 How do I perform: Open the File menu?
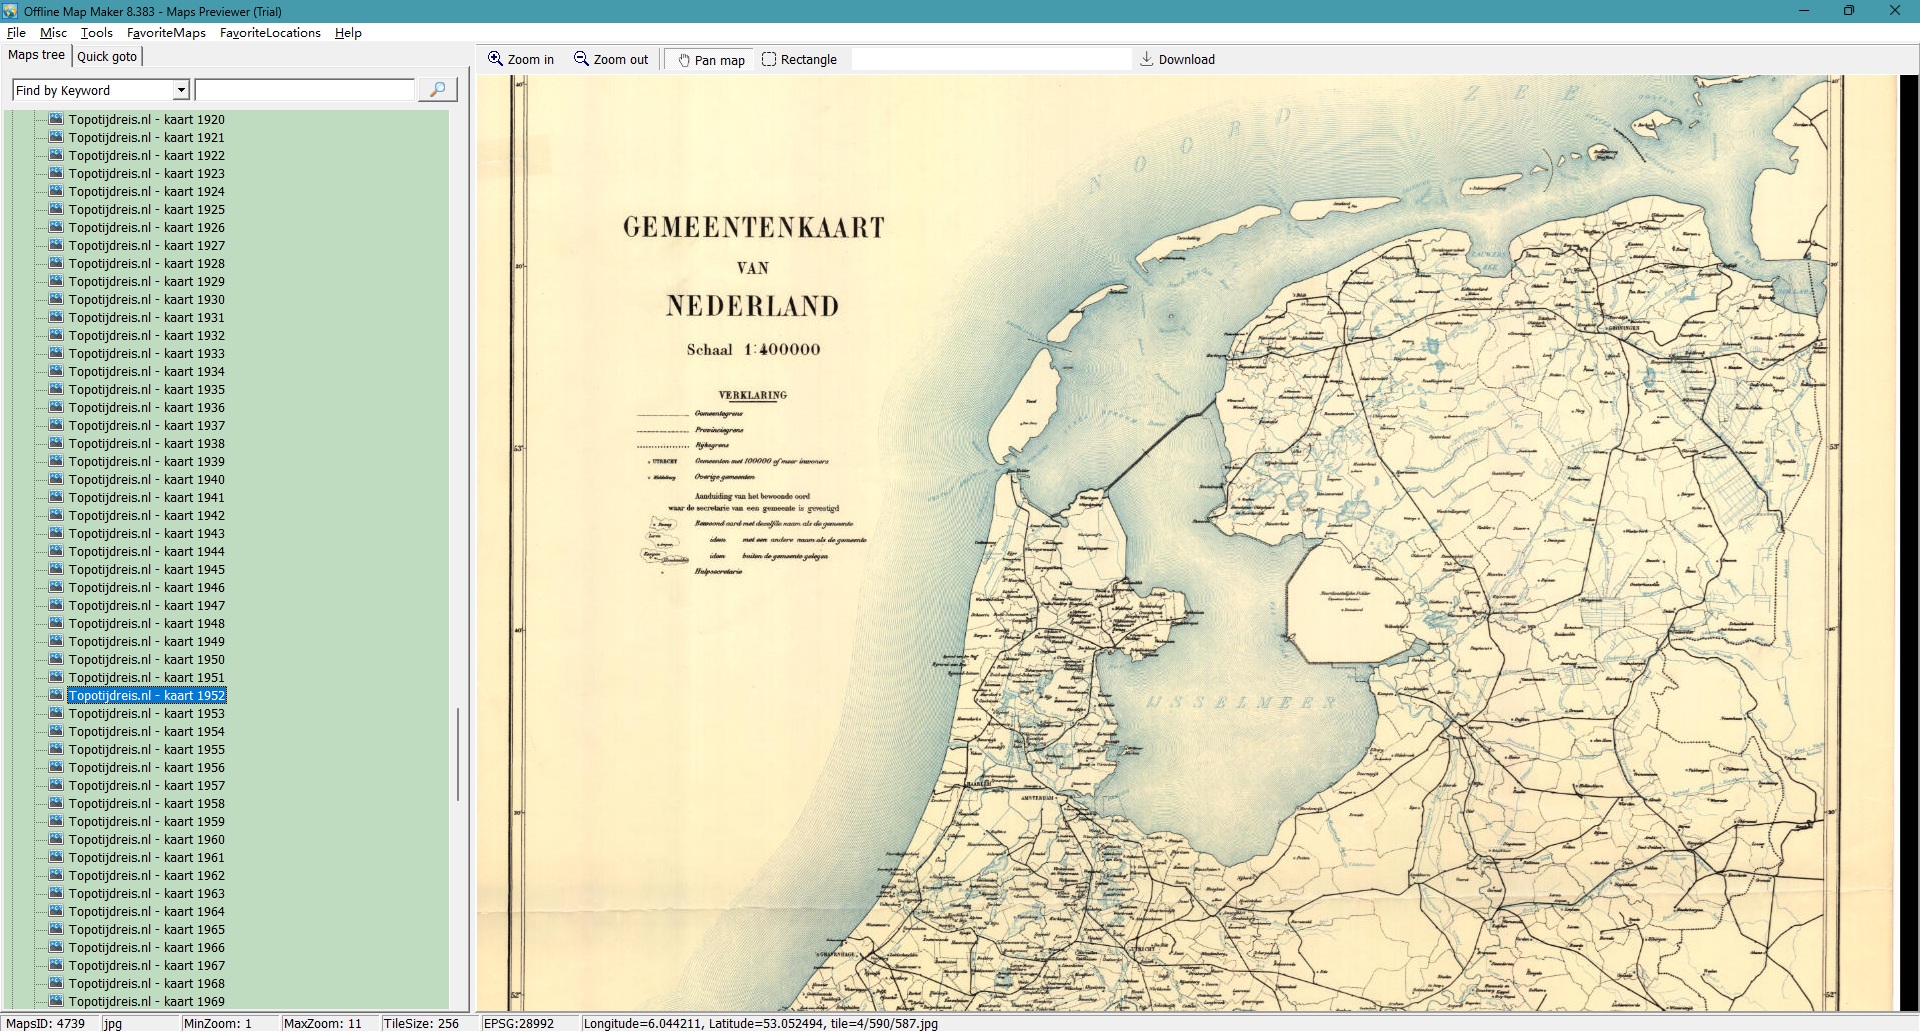point(16,33)
